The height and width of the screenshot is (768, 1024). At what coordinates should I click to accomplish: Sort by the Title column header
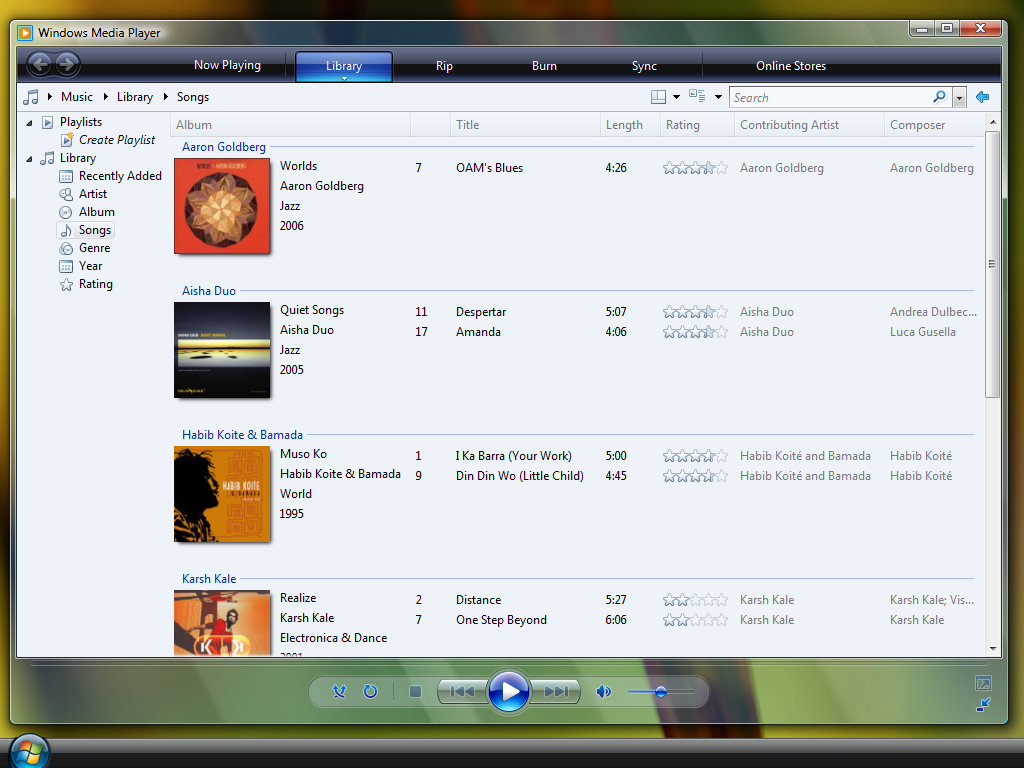tap(525, 125)
